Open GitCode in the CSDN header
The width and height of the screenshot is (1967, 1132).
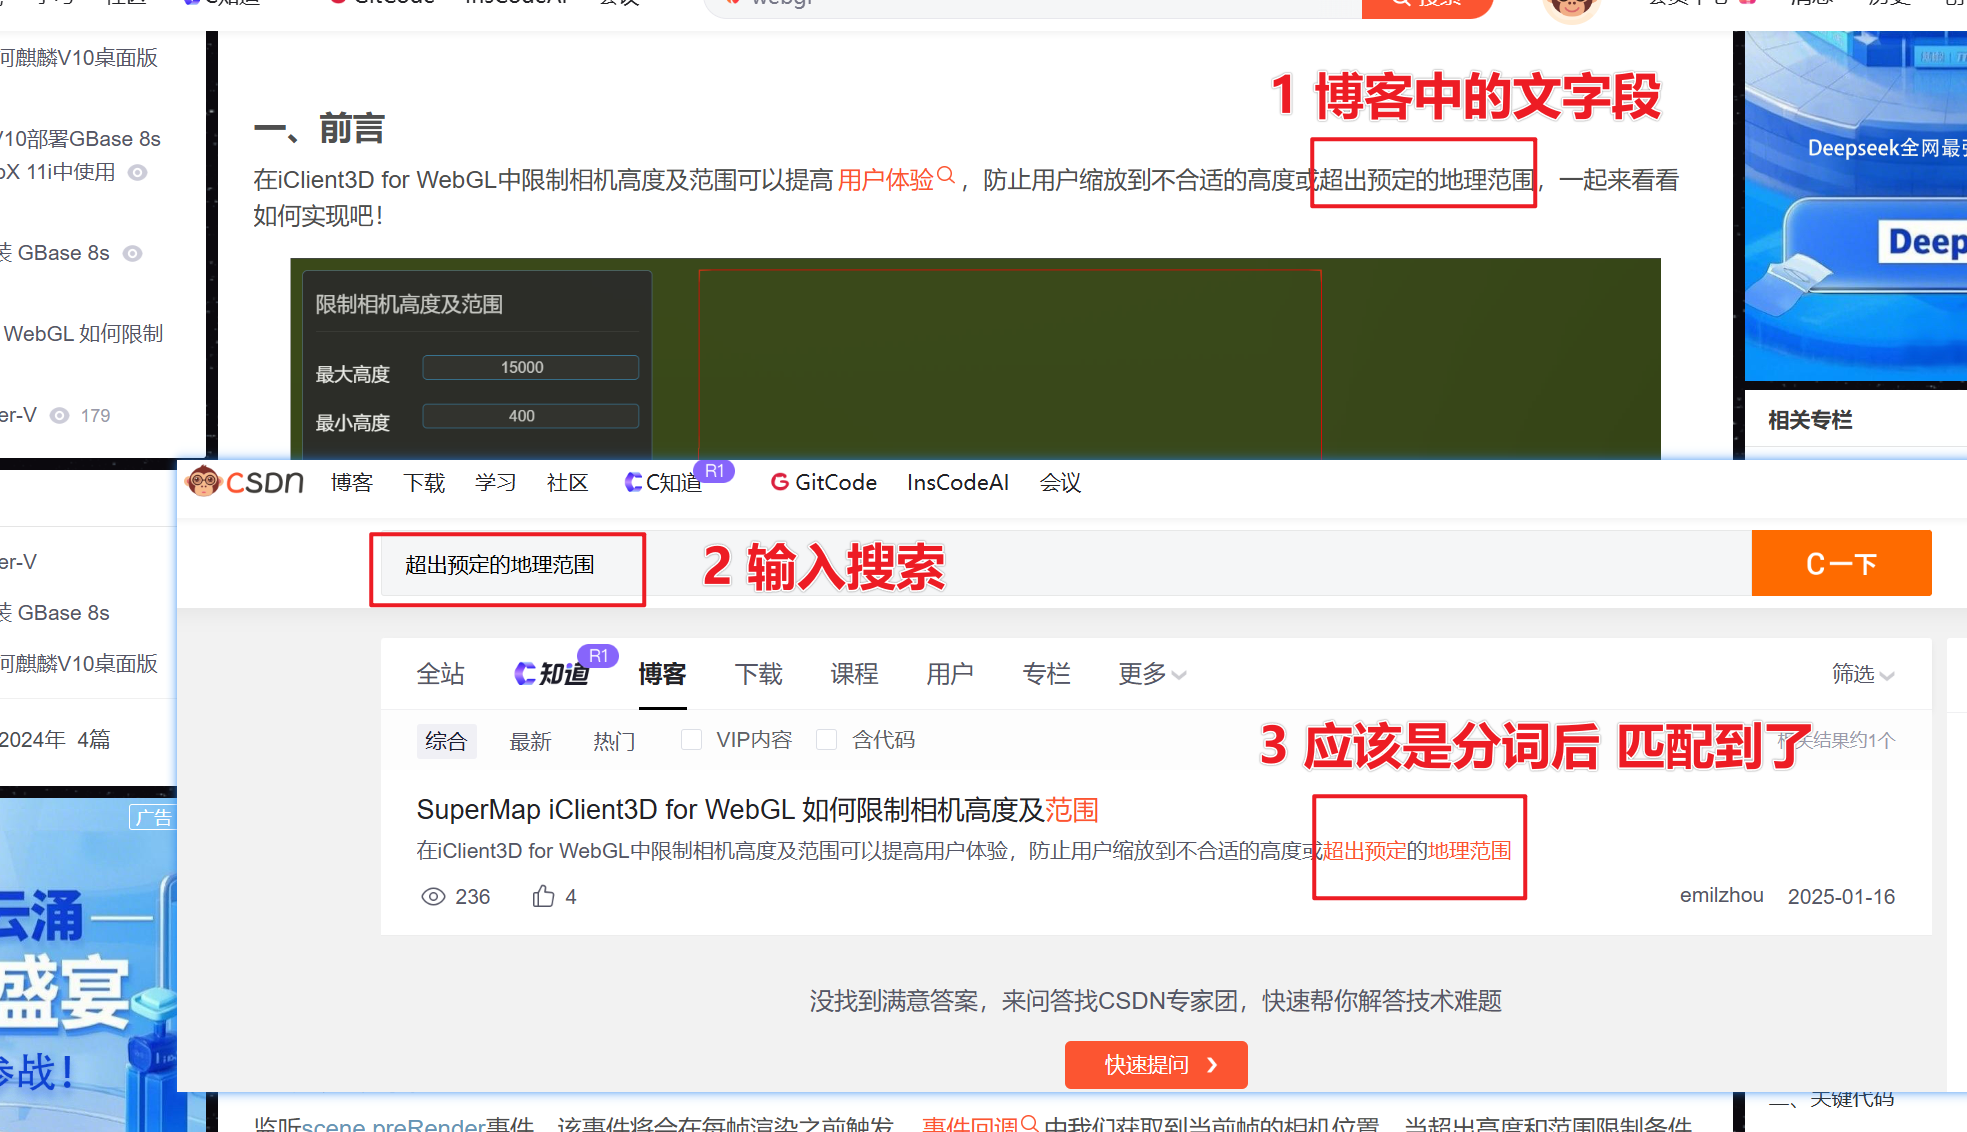point(824,483)
